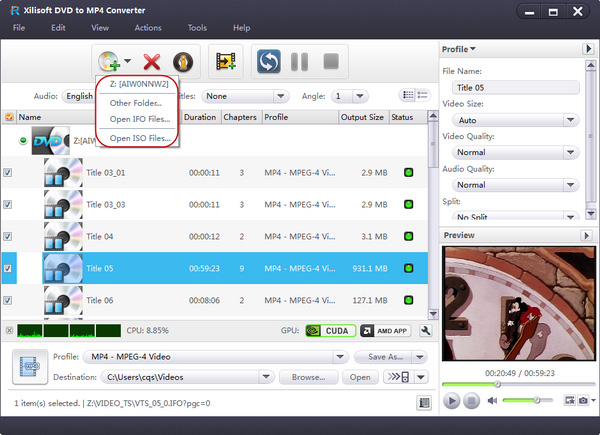Open the Save As dropdown arrow
This screenshot has width=600, height=435.
419,357
